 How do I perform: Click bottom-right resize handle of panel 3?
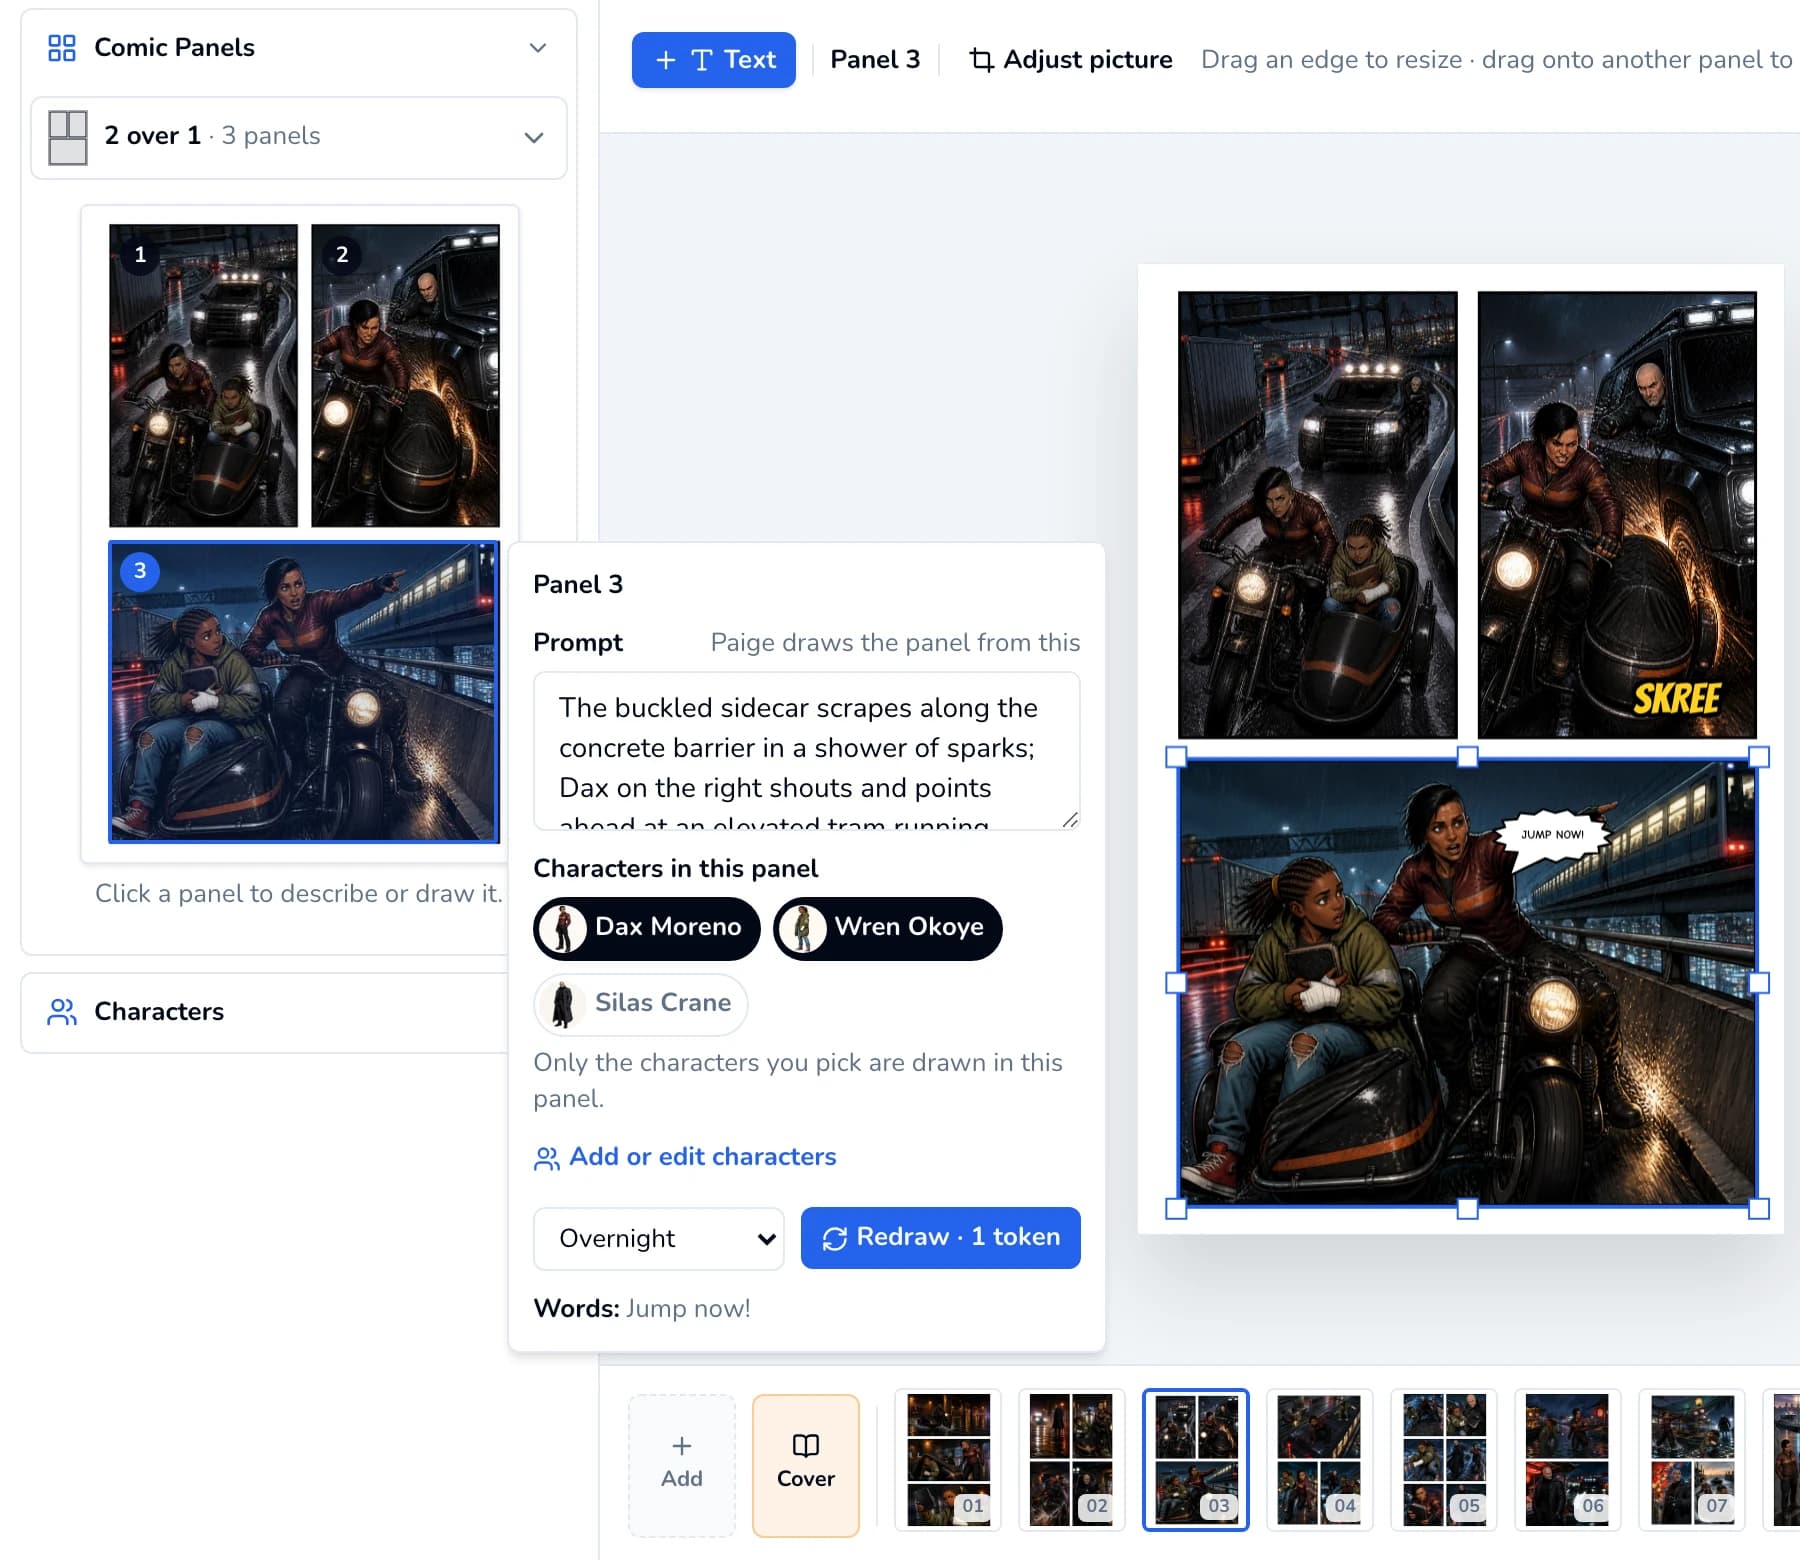pyautogui.click(x=1759, y=1209)
